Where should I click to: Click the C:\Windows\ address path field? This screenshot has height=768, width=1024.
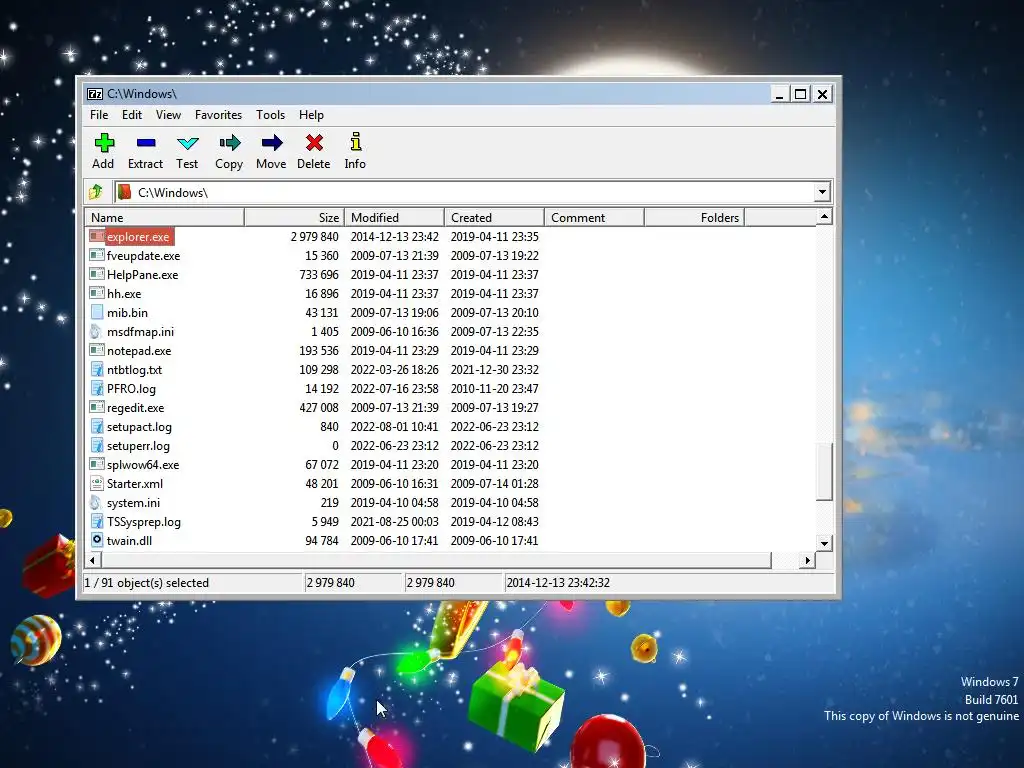pyautogui.click(x=464, y=192)
